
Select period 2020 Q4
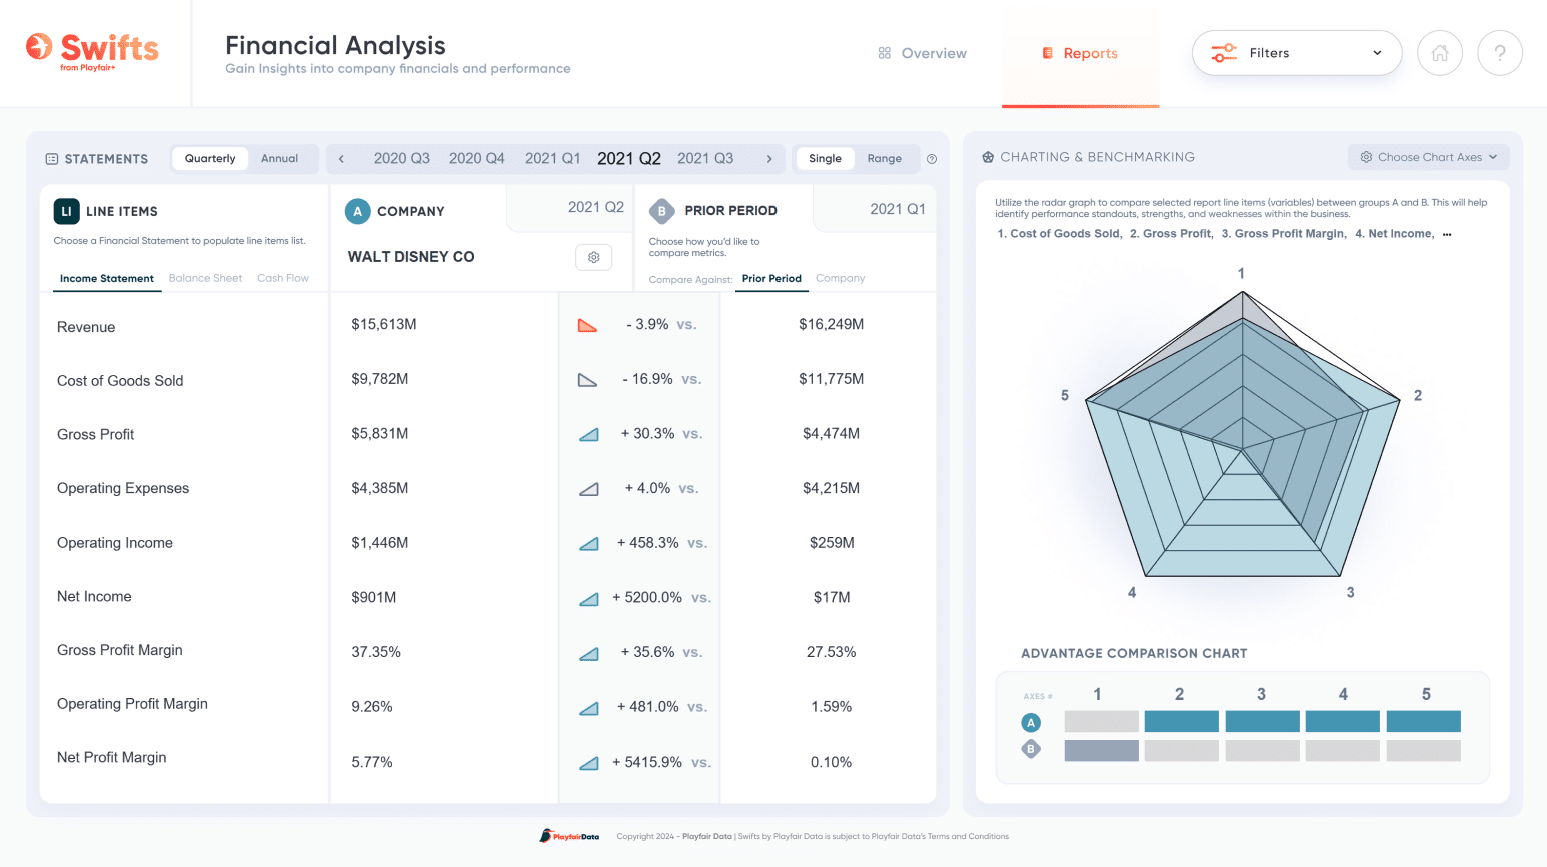pyautogui.click(x=476, y=158)
